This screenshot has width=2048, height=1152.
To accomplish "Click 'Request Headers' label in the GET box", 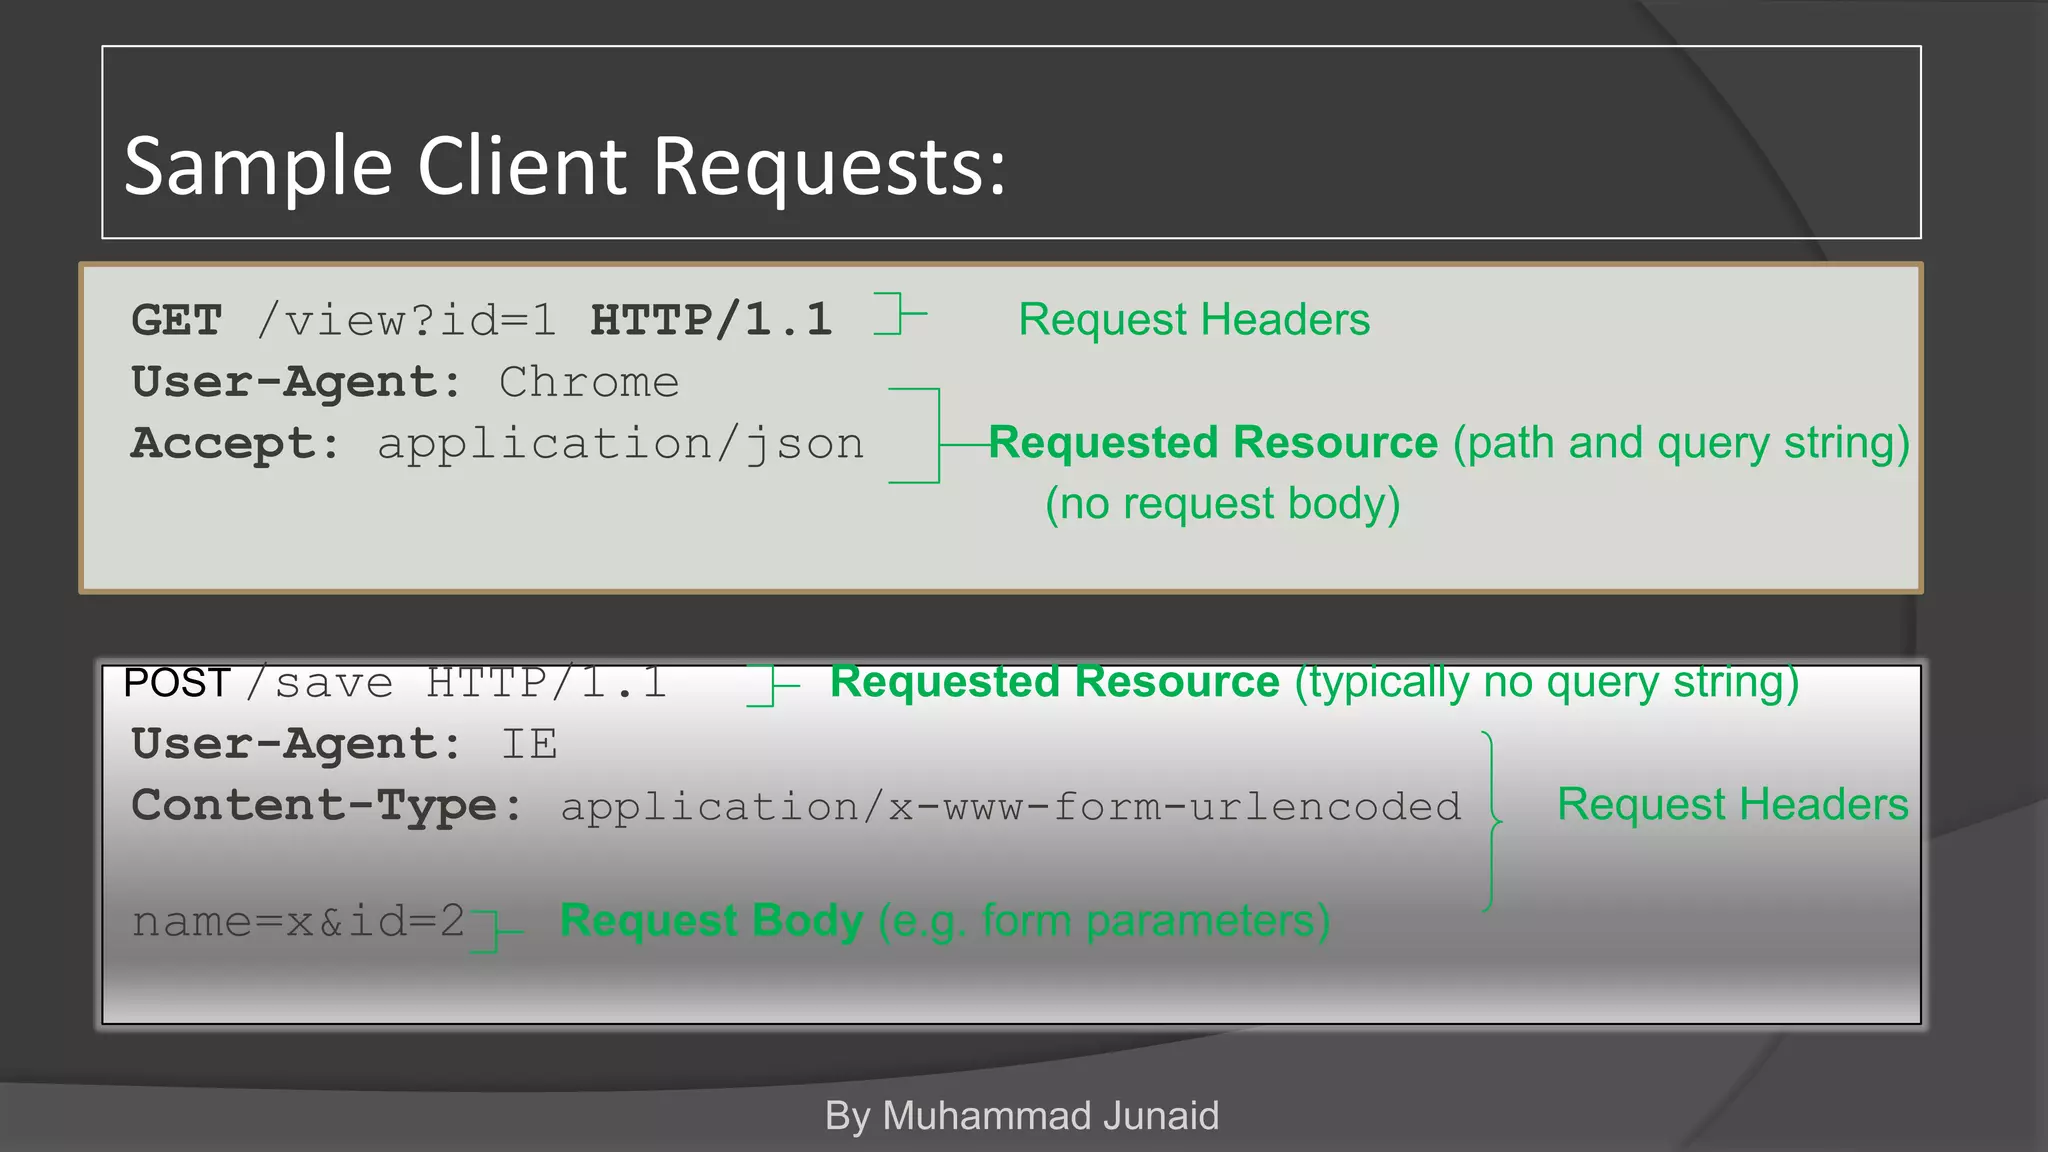I will coord(1194,320).
